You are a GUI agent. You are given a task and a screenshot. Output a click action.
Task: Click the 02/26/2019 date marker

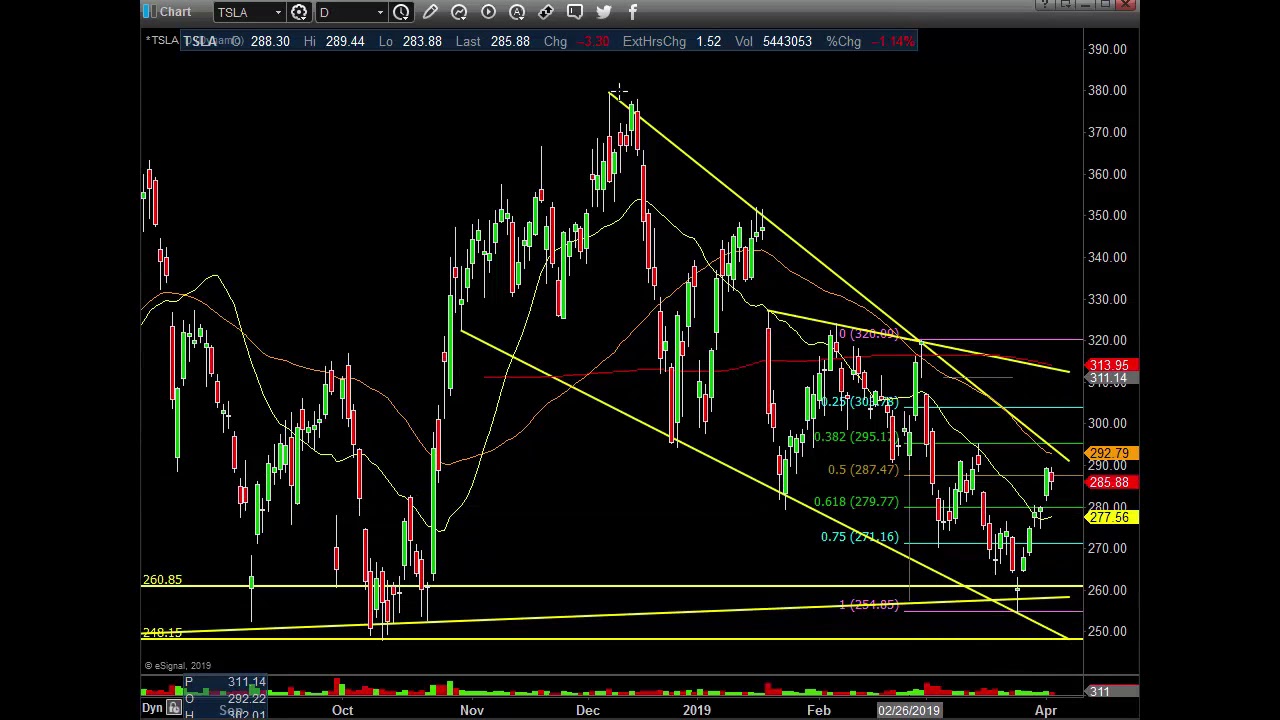coord(909,710)
